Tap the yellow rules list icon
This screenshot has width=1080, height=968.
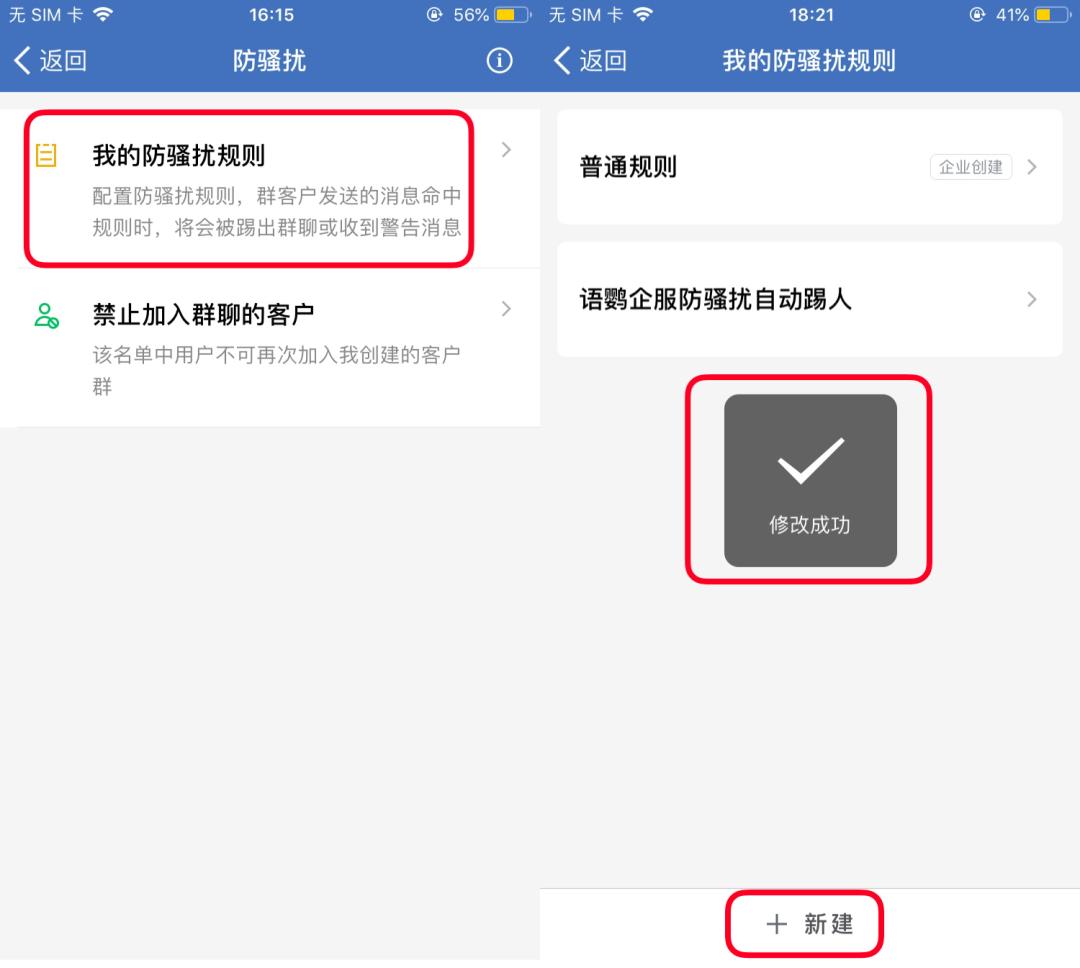(46, 155)
